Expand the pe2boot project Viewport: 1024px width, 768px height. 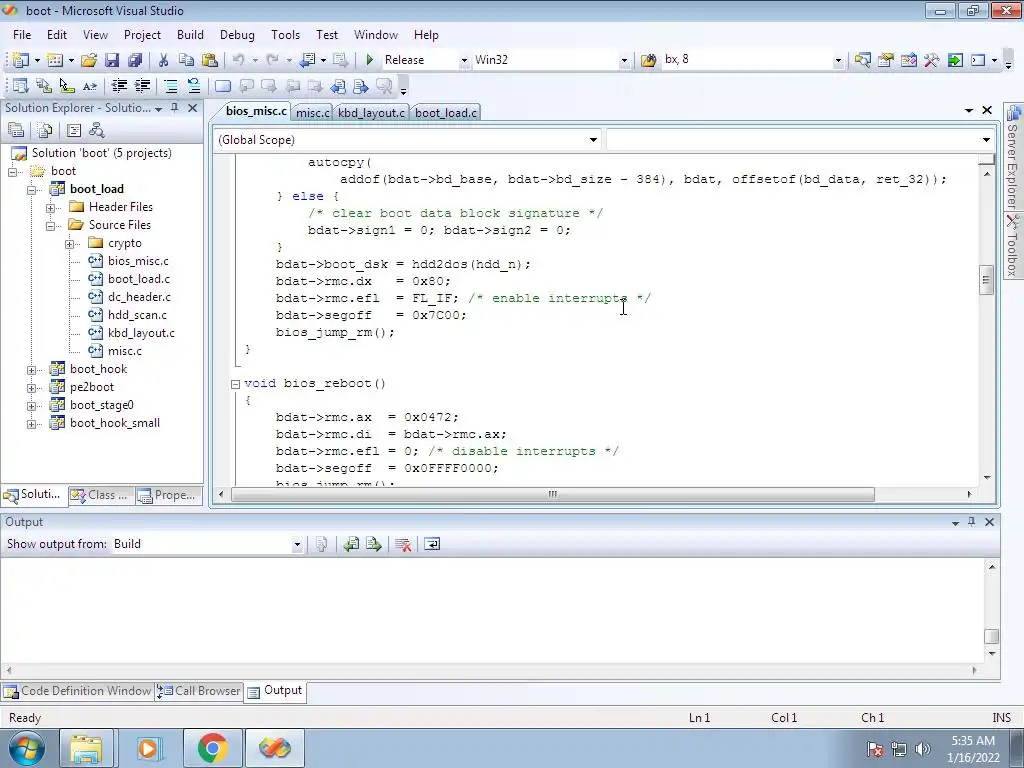click(x=31, y=388)
